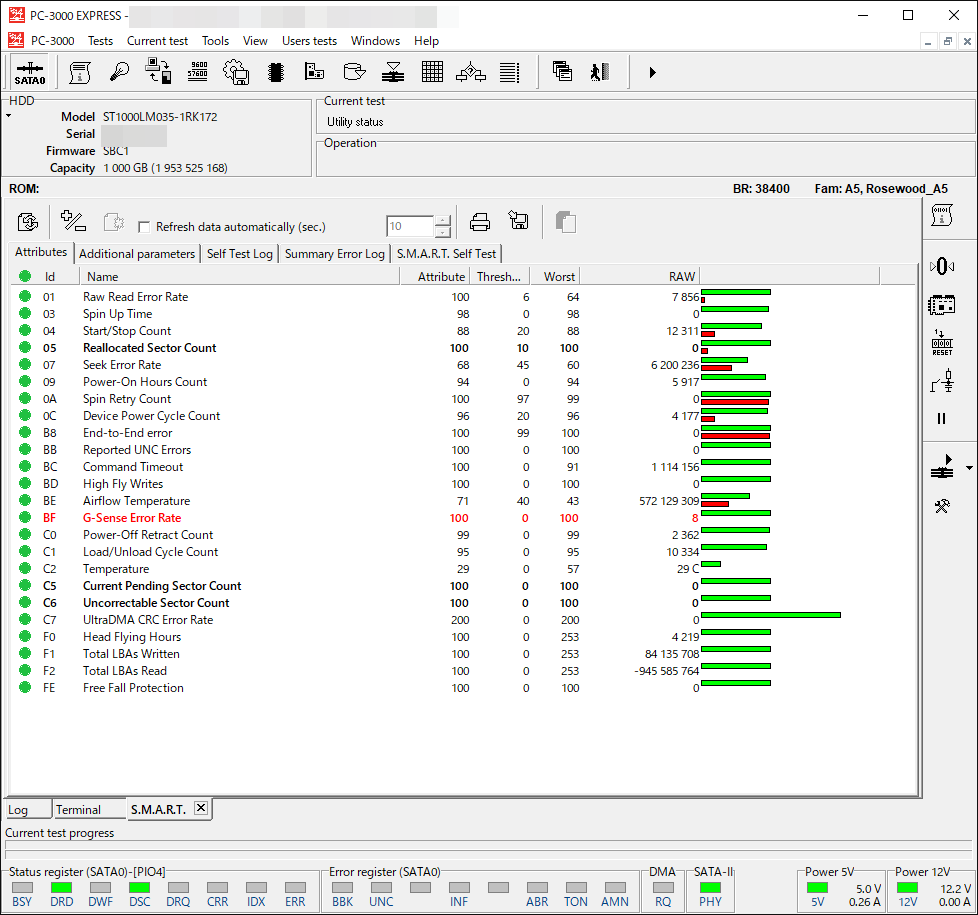Open the 9600/57600 baud rate icon
Screen dimensions: 978x915
[198, 70]
